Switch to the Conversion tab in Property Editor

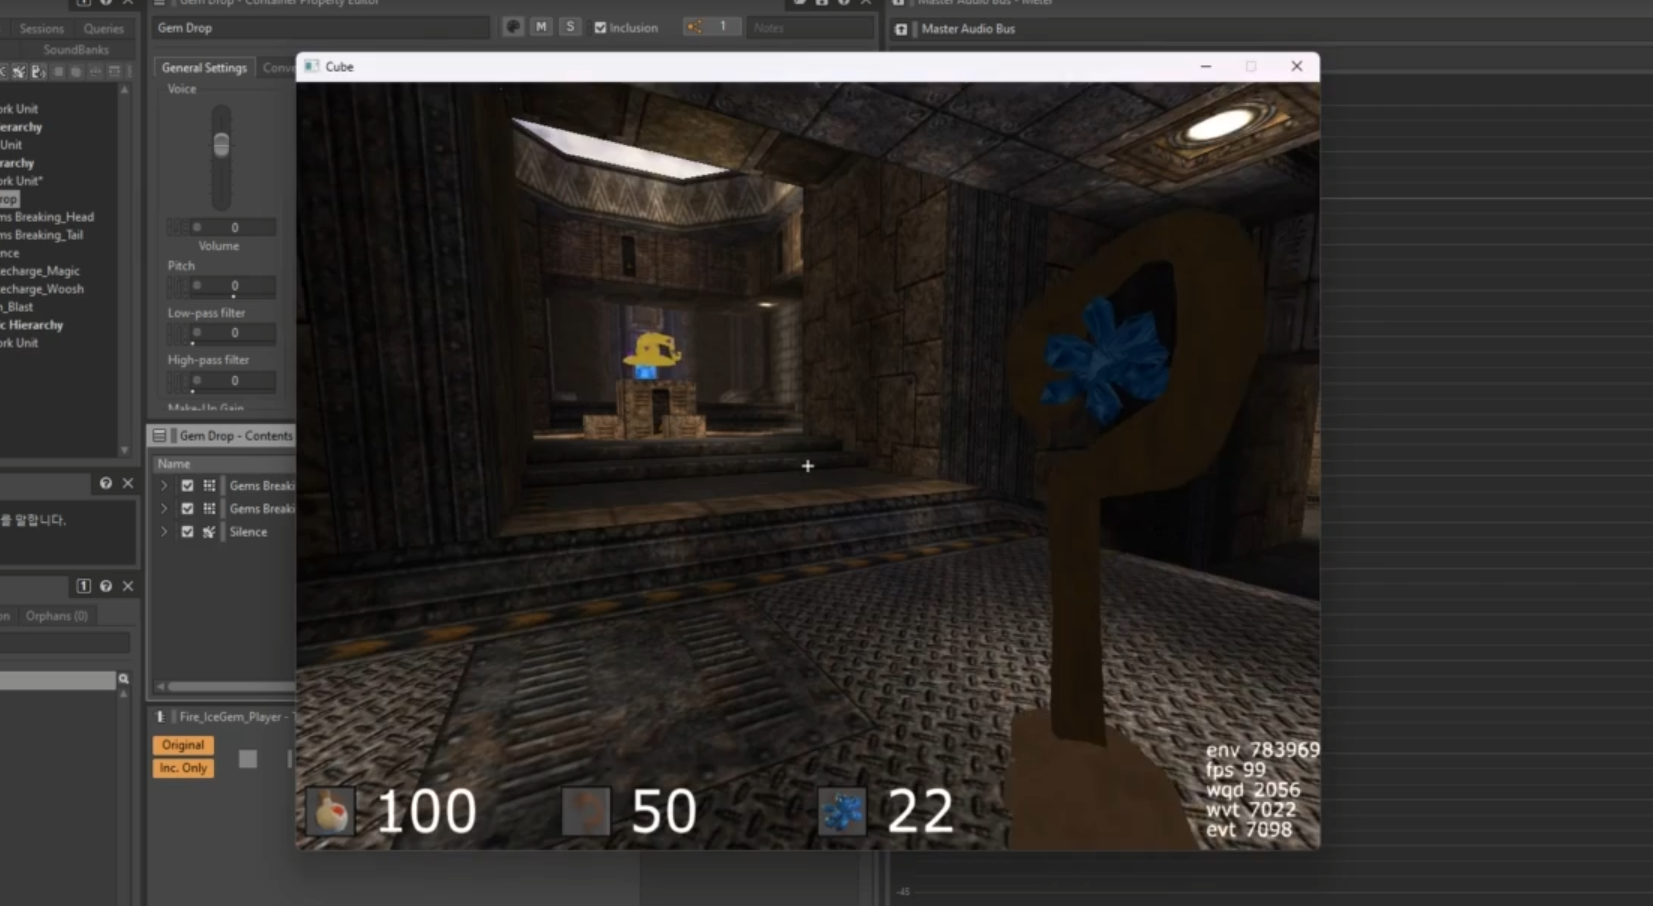click(278, 68)
